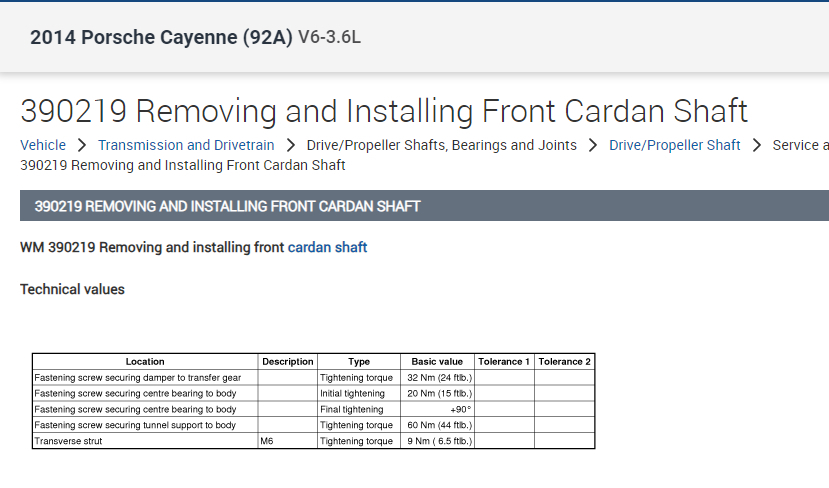Click the Transverse strut row label
Image resolution: width=829 pixels, height=488 pixels.
pyautogui.click(x=68, y=441)
